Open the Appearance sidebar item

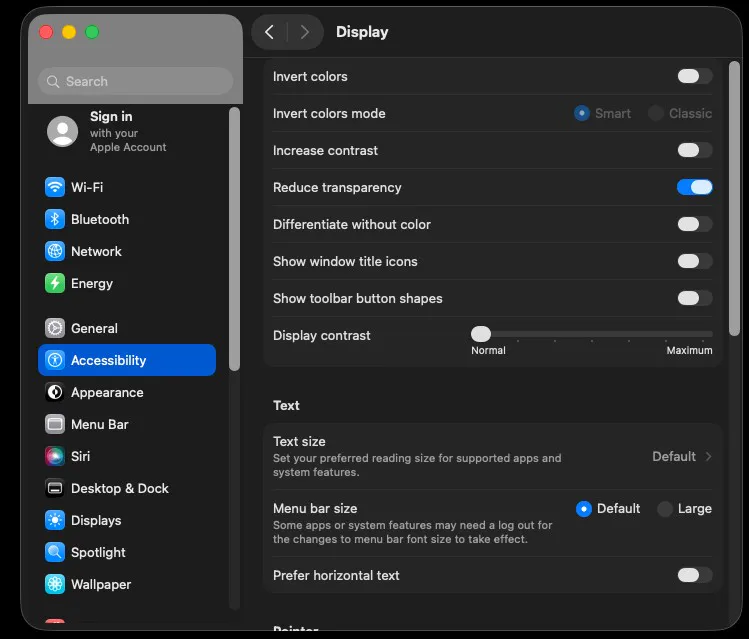tap(107, 392)
